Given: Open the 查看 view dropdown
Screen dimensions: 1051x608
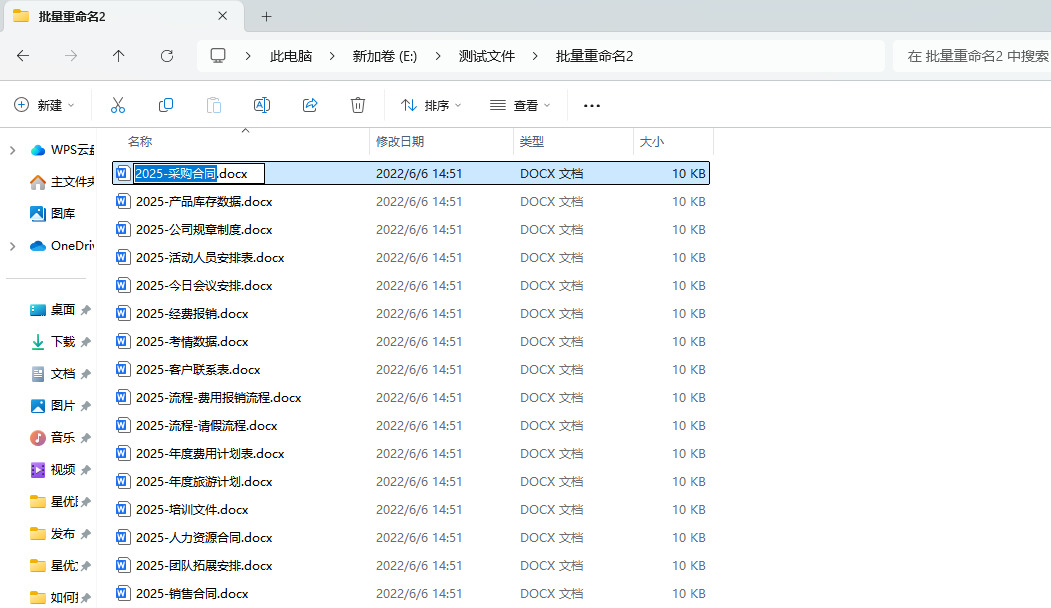Looking at the screenshot, I should coord(520,105).
